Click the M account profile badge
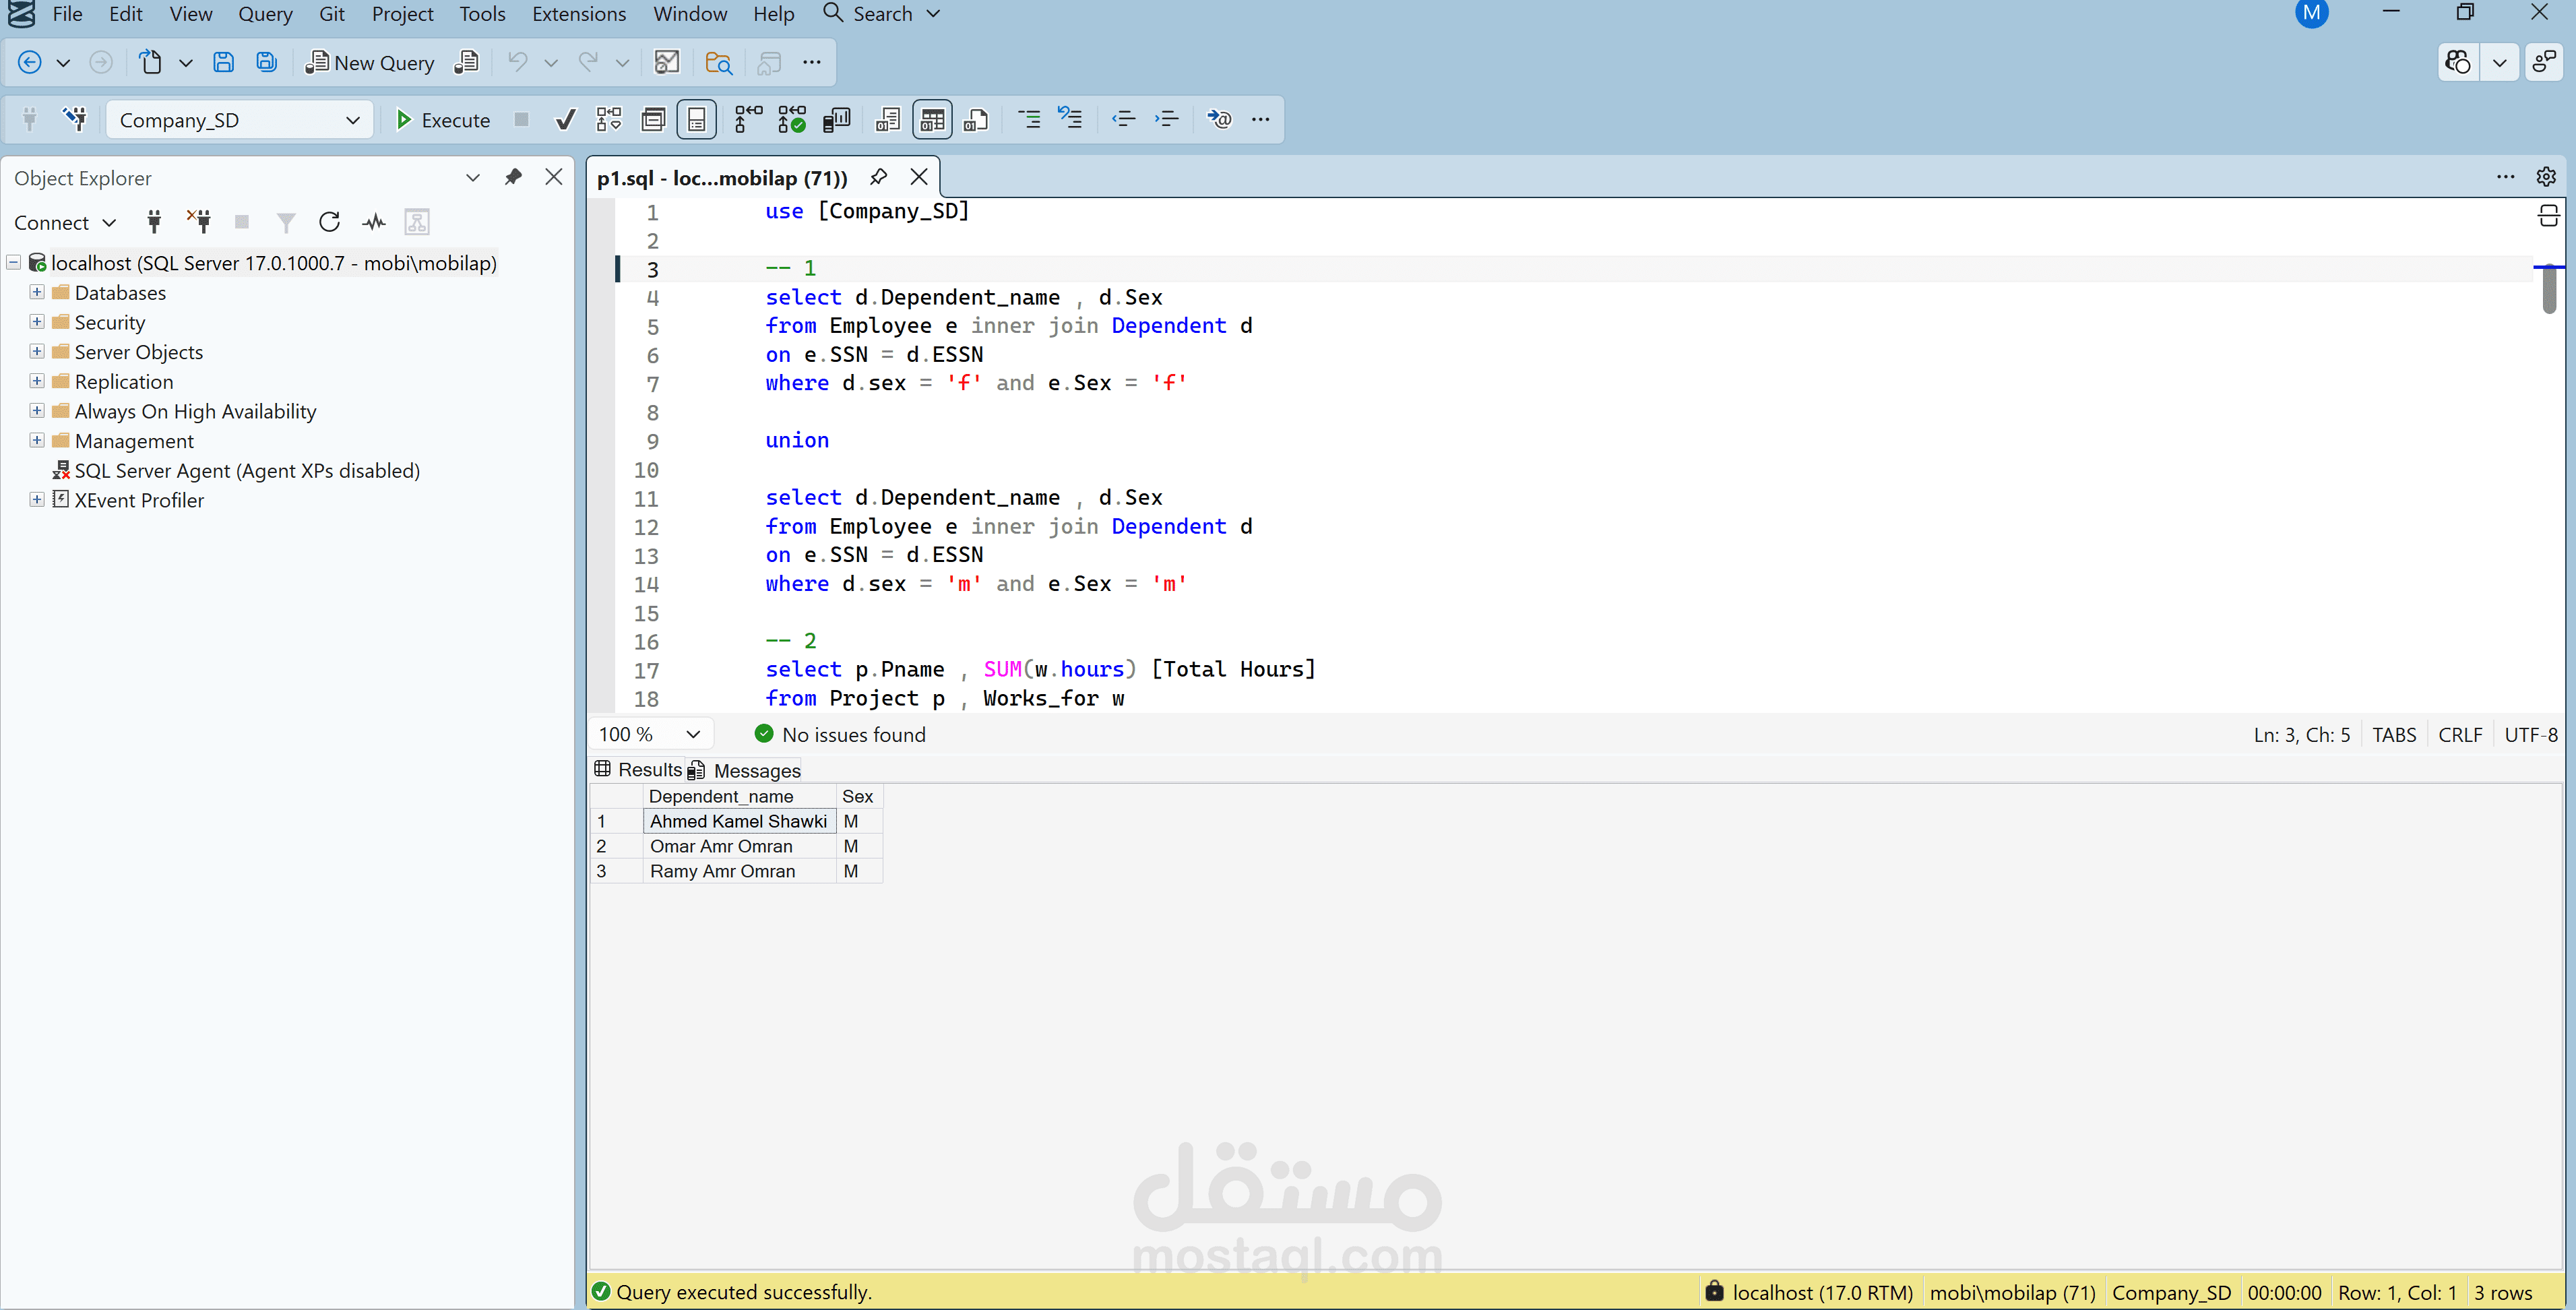This screenshot has height=1310, width=2576. pos(2311,14)
